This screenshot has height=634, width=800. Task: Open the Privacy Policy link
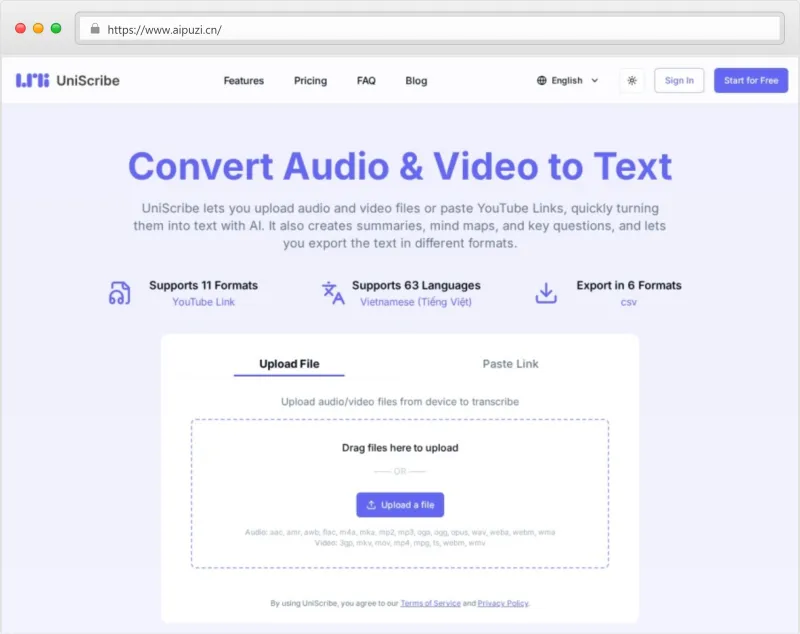tap(503, 603)
